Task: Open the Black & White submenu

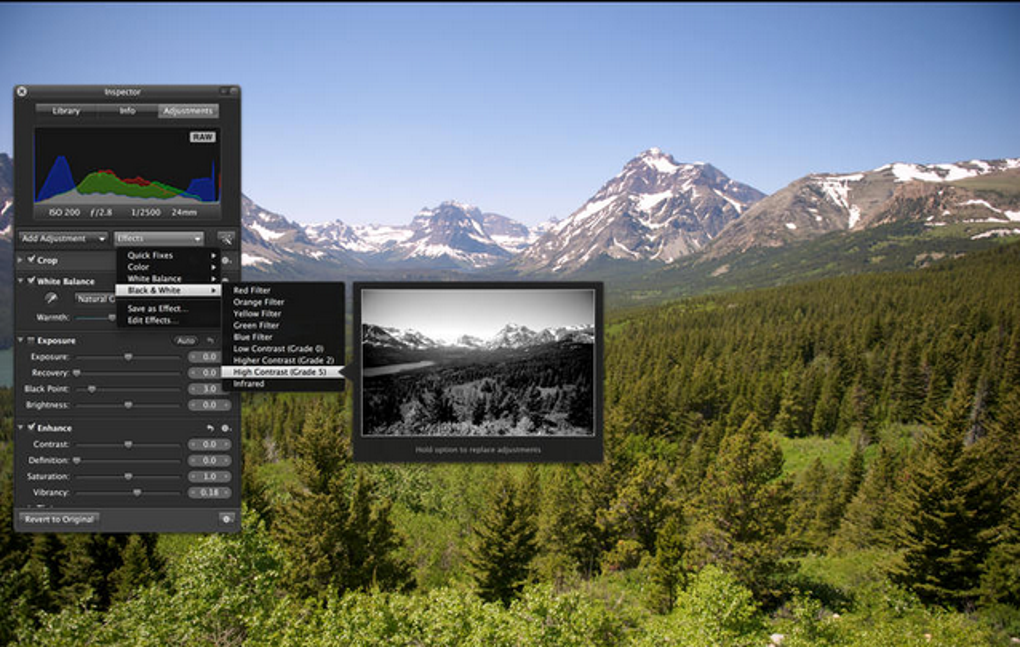Action: click(x=168, y=290)
